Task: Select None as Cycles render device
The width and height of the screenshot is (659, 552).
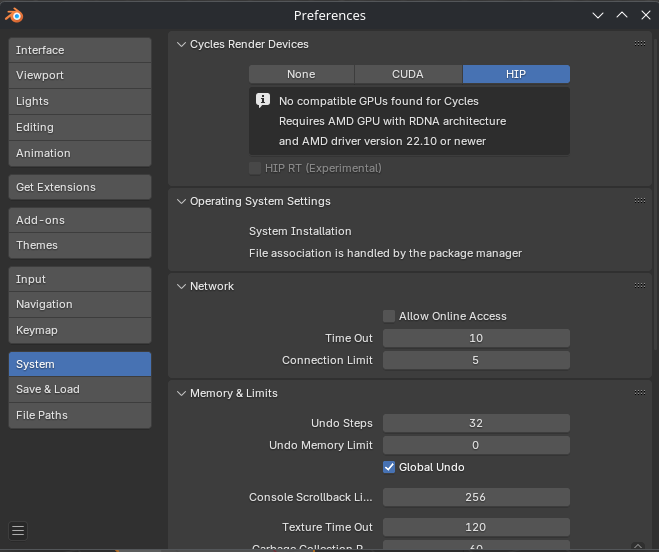Action: pyautogui.click(x=301, y=74)
